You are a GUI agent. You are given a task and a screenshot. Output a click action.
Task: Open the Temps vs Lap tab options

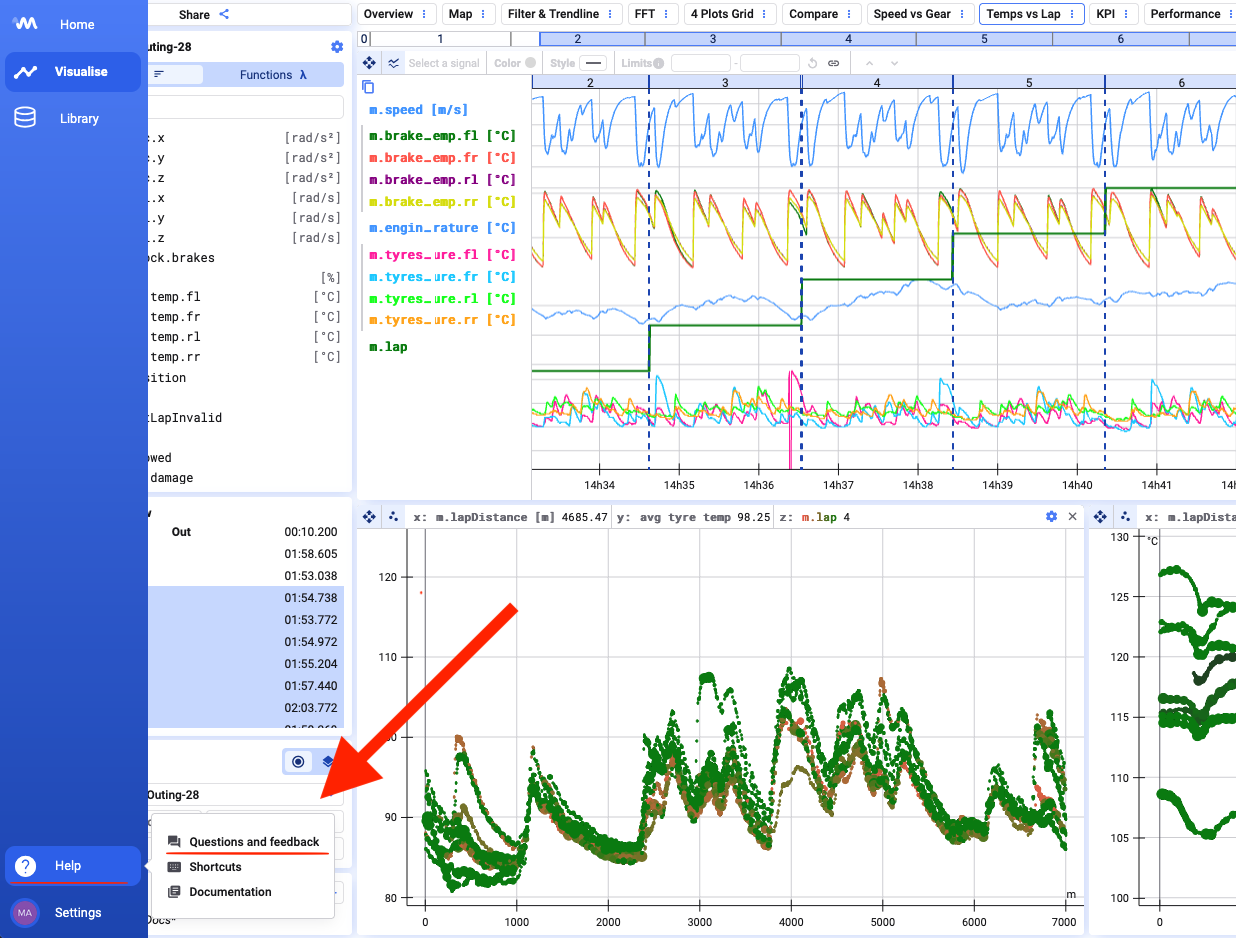(x=1072, y=14)
